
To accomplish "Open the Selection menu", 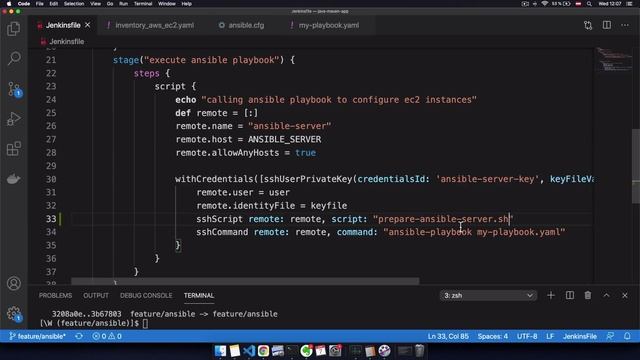I will coord(74,4).
